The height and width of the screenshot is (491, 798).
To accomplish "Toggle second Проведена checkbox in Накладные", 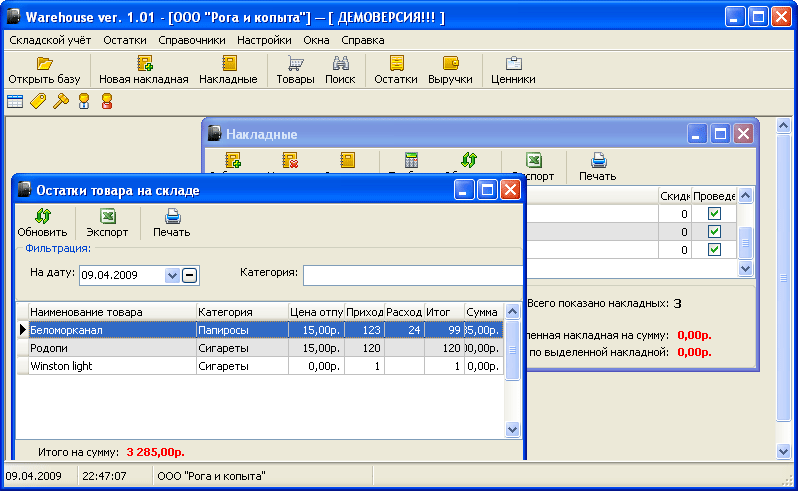I will [x=714, y=232].
